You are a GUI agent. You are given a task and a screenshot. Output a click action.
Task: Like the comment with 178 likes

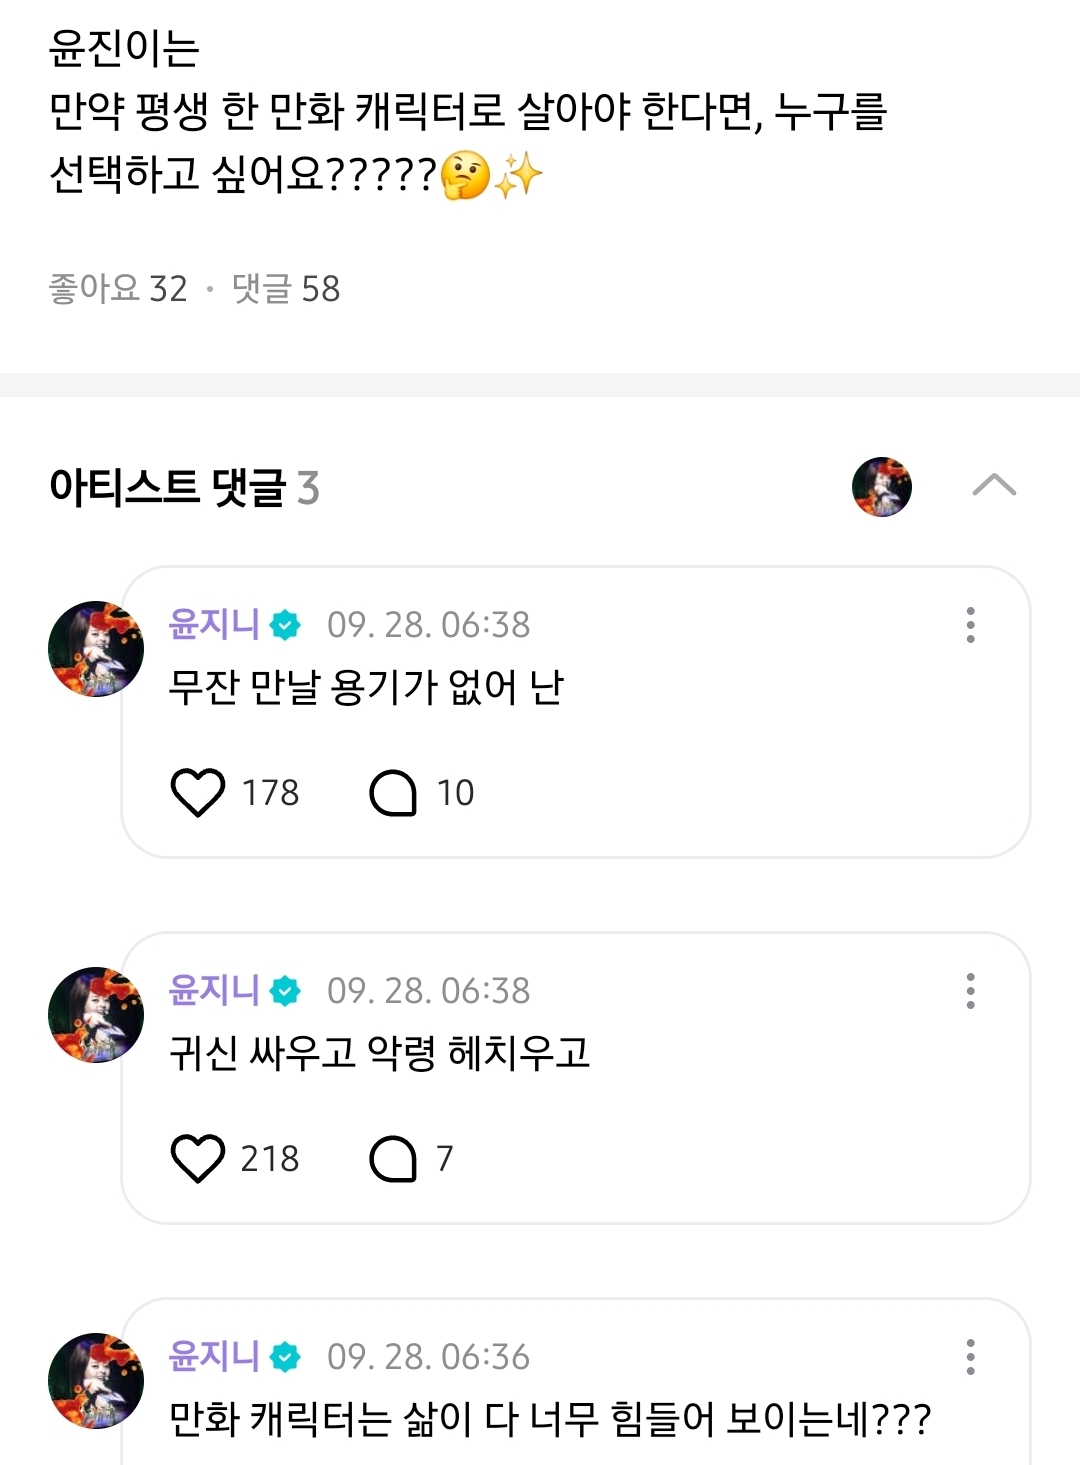pyautogui.click(x=198, y=793)
